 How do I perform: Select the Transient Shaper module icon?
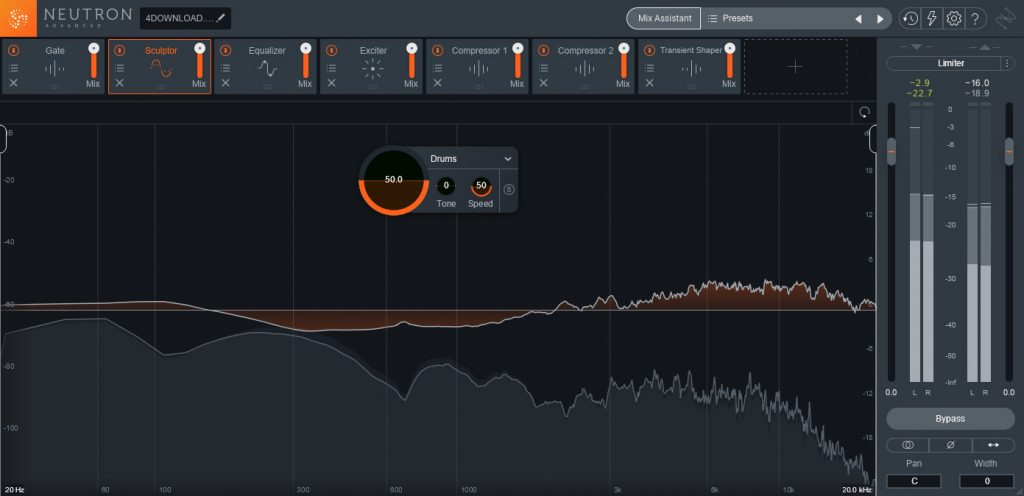click(691, 68)
